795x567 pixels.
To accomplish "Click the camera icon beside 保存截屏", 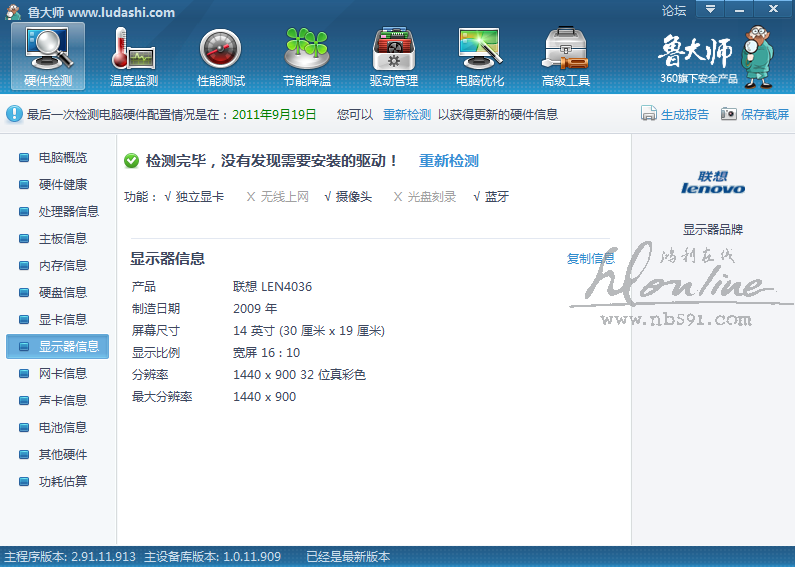I will click(729, 114).
